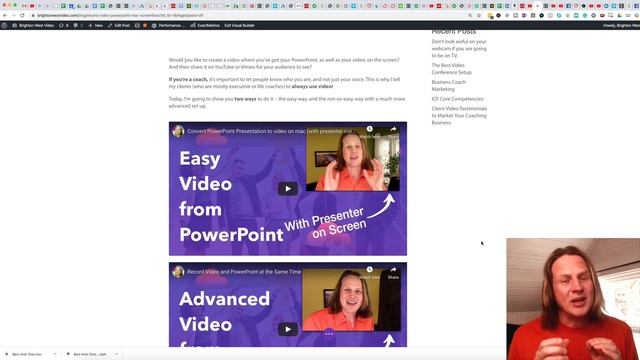Screen dimensions: 640x360
Task: Click Share arrow on Easy Video
Action: tap(393, 129)
